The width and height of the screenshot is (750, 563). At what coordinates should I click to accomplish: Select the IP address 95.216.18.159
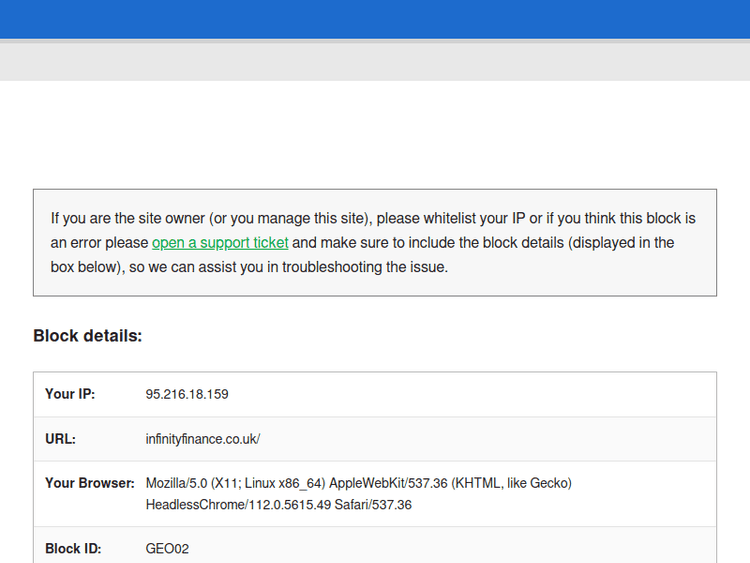pos(187,394)
